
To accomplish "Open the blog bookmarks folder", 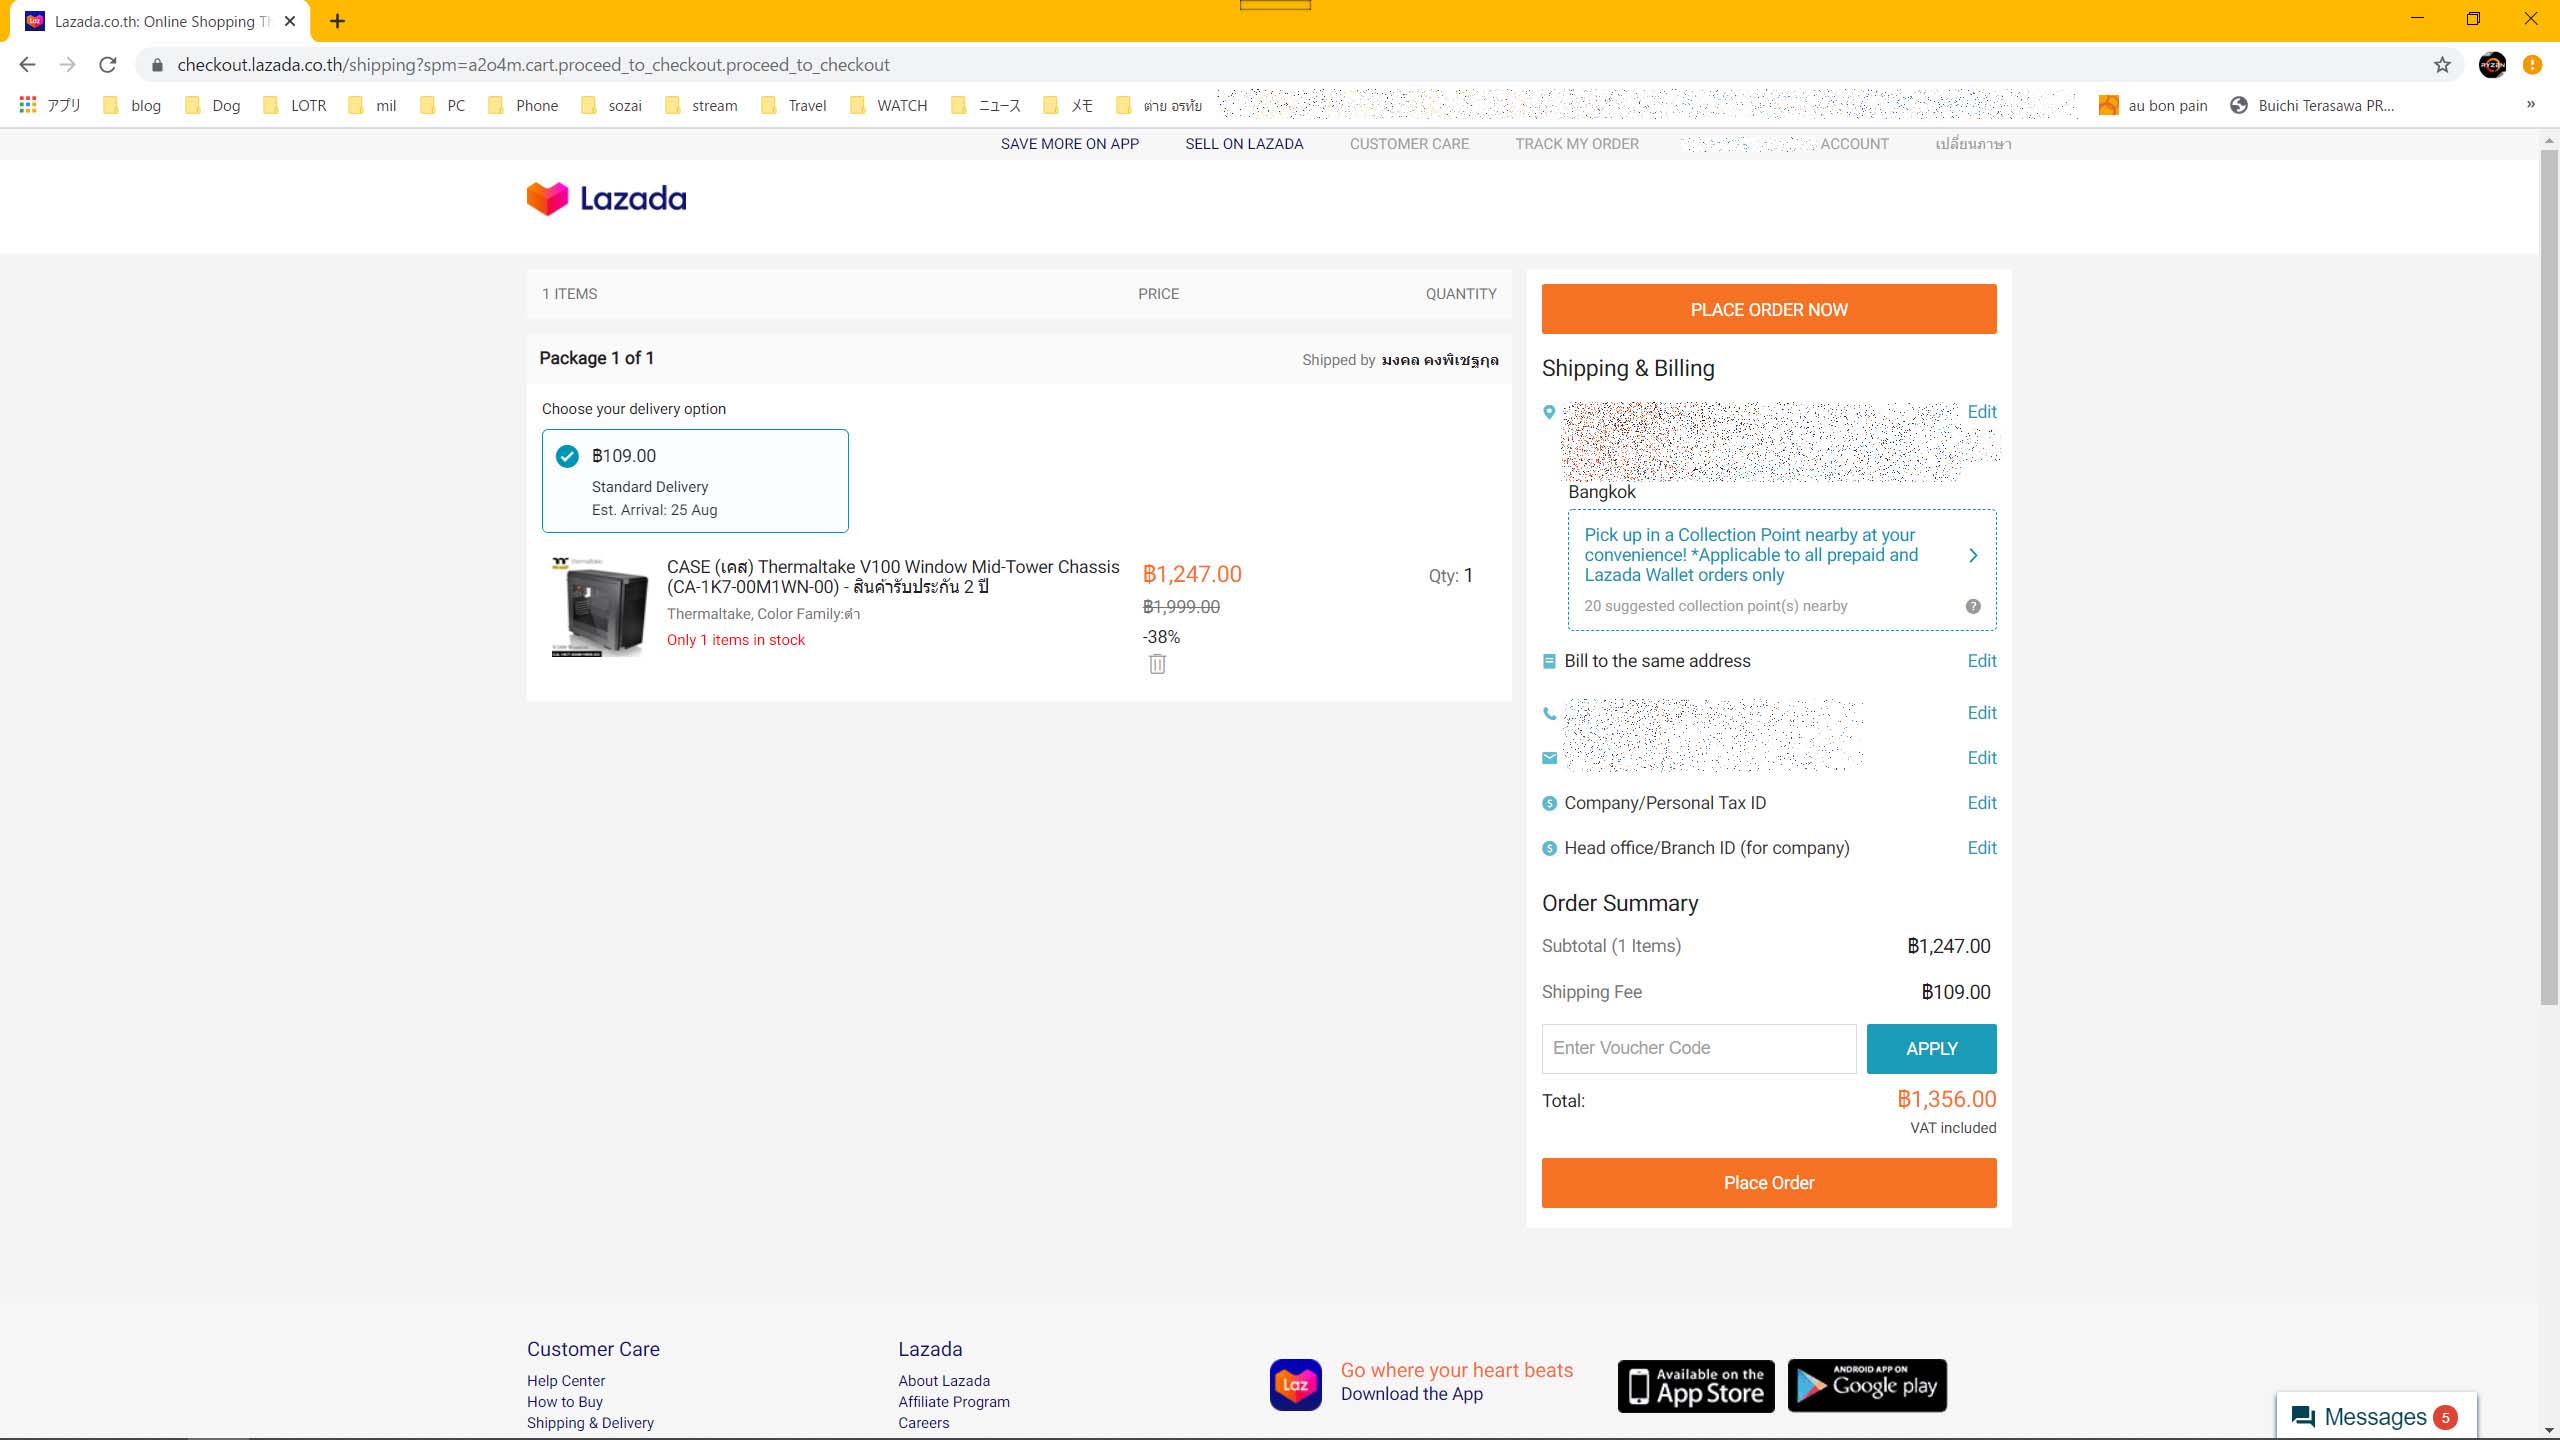I will click(132, 105).
